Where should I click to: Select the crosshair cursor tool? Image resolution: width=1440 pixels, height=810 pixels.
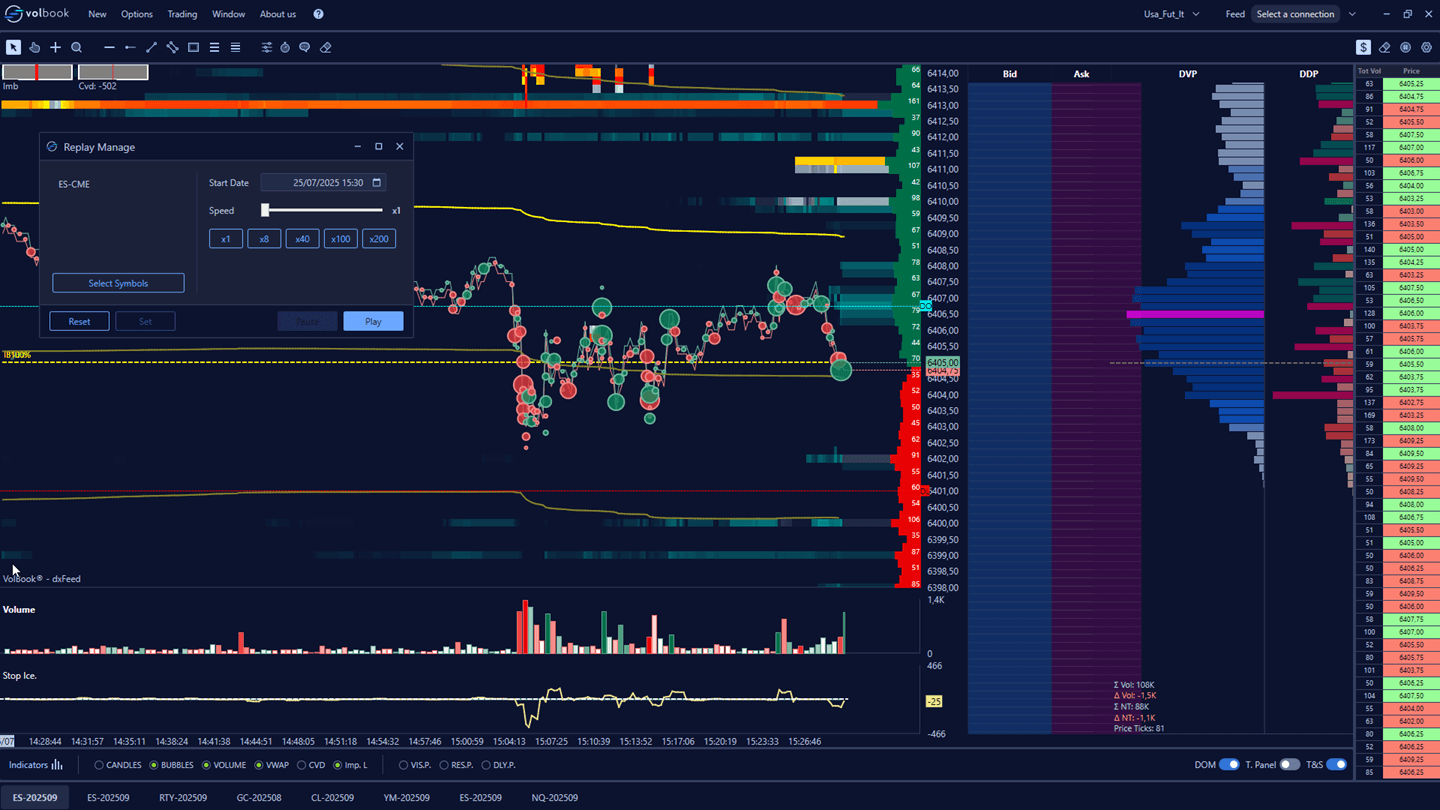(55, 47)
